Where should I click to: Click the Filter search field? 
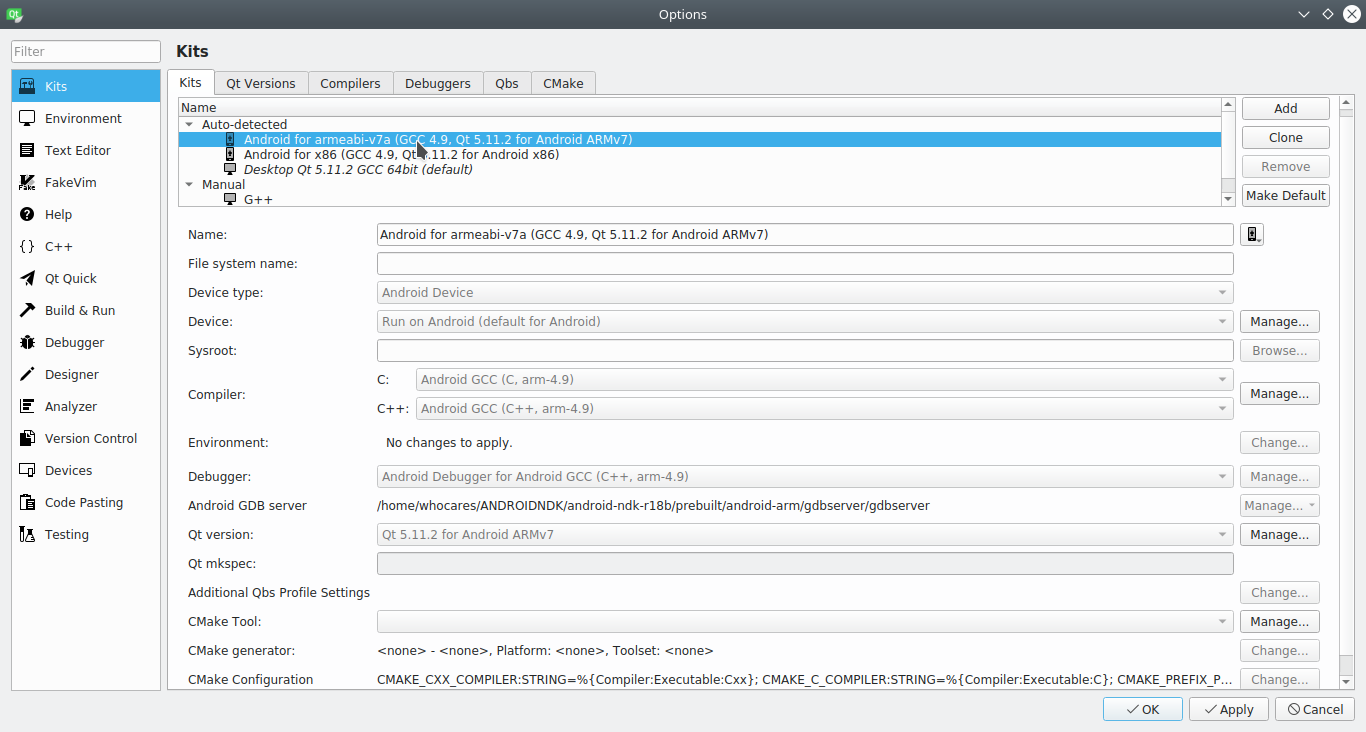[x=86, y=51]
